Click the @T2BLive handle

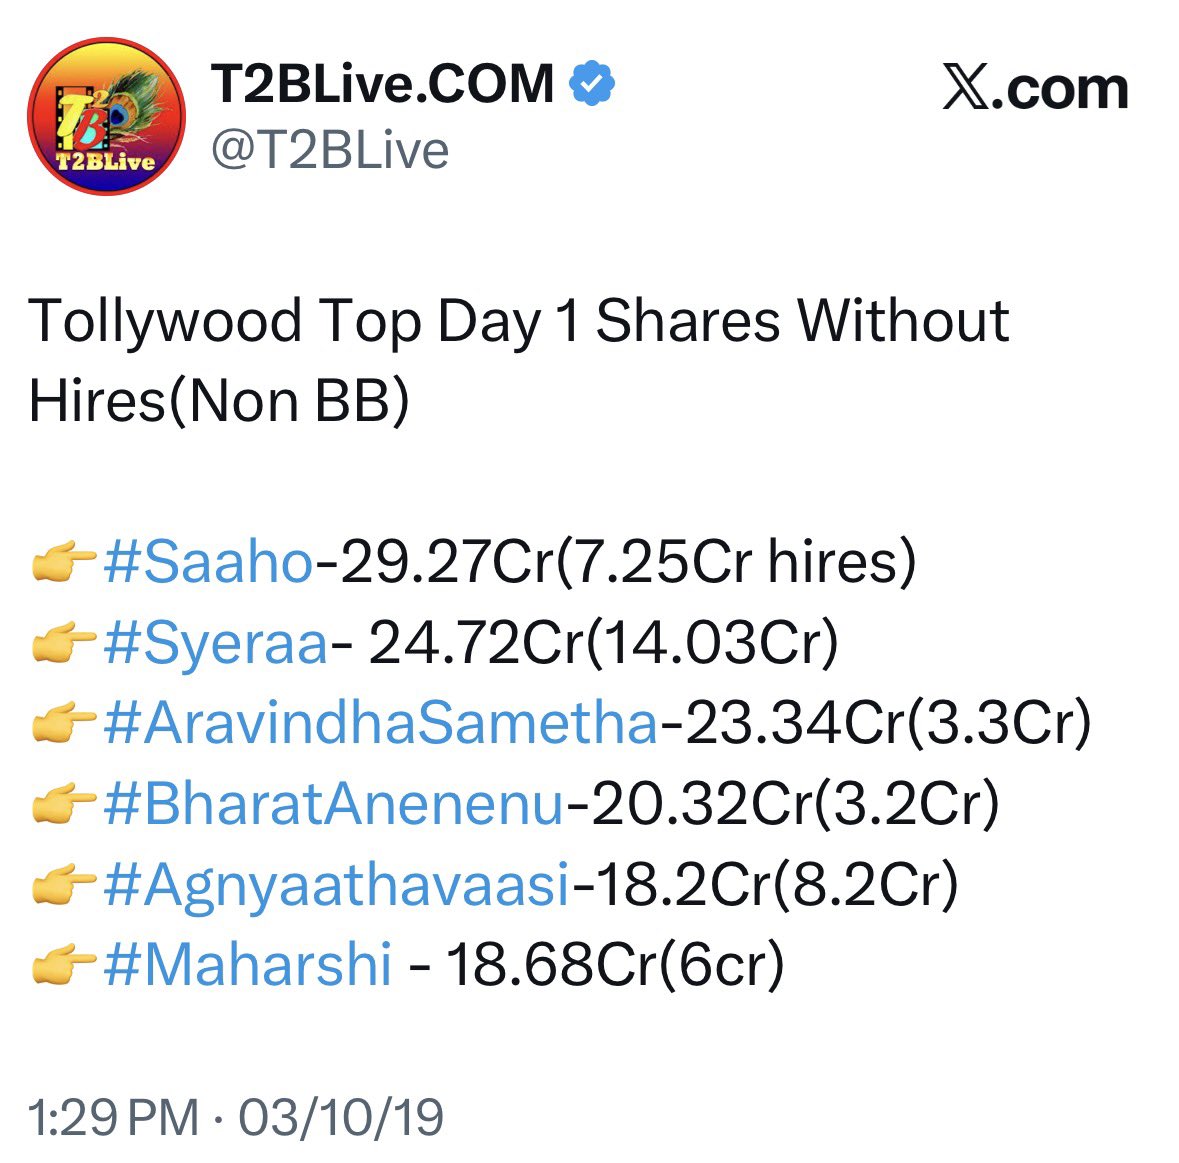pyautogui.click(x=330, y=151)
